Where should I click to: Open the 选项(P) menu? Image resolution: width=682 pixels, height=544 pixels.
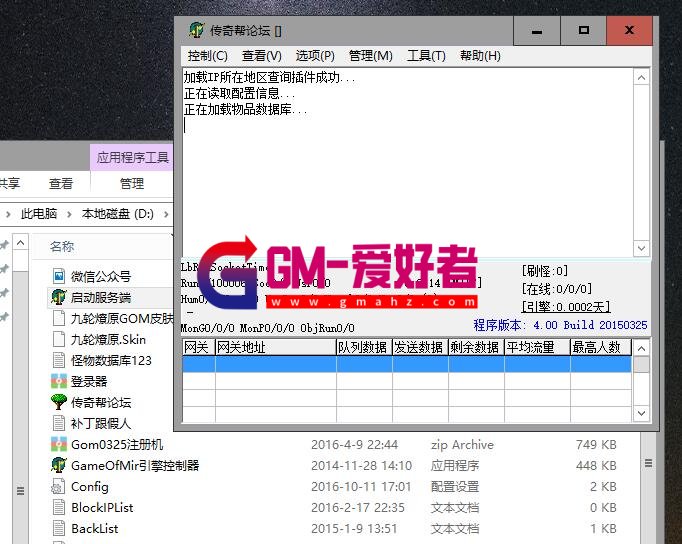pyautogui.click(x=315, y=56)
